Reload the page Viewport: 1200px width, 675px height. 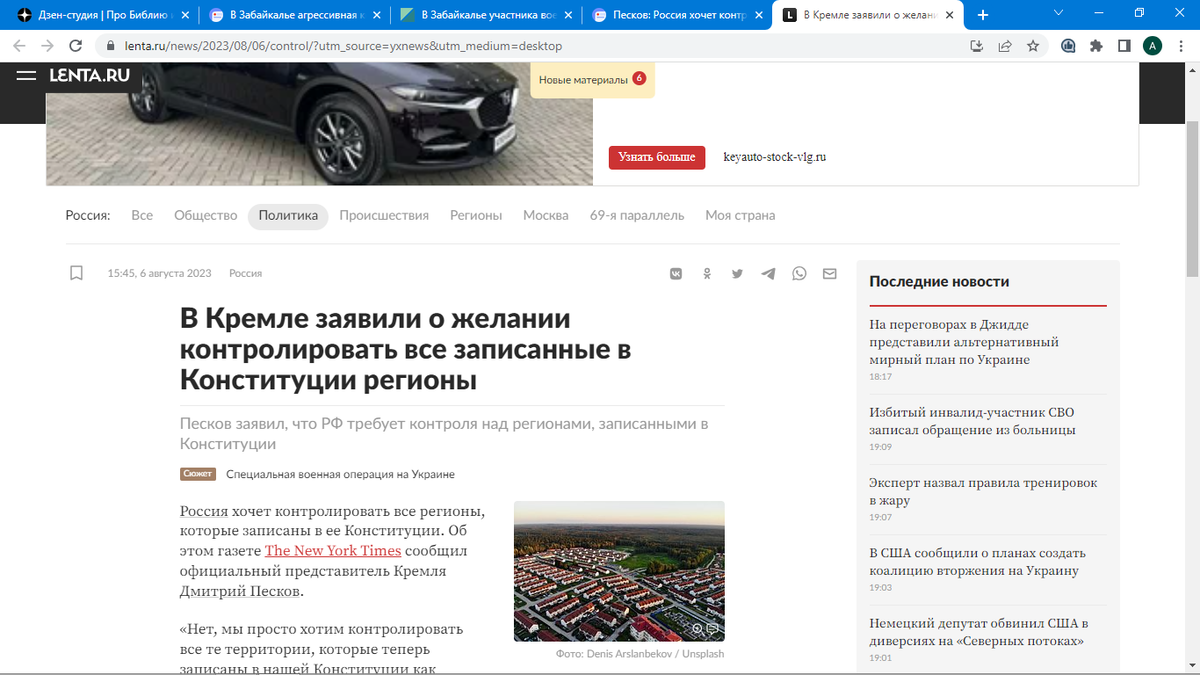click(x=75, y=46)
